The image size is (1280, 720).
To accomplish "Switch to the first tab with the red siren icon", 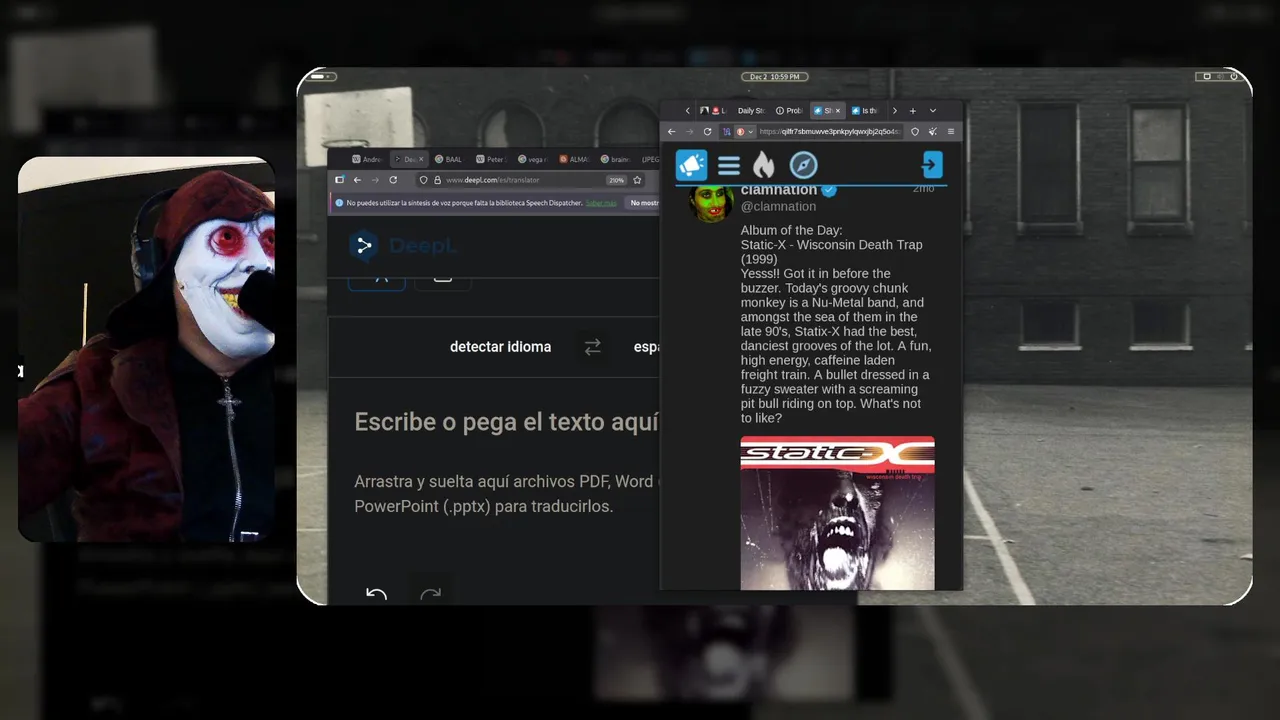I will pos(713,111).
